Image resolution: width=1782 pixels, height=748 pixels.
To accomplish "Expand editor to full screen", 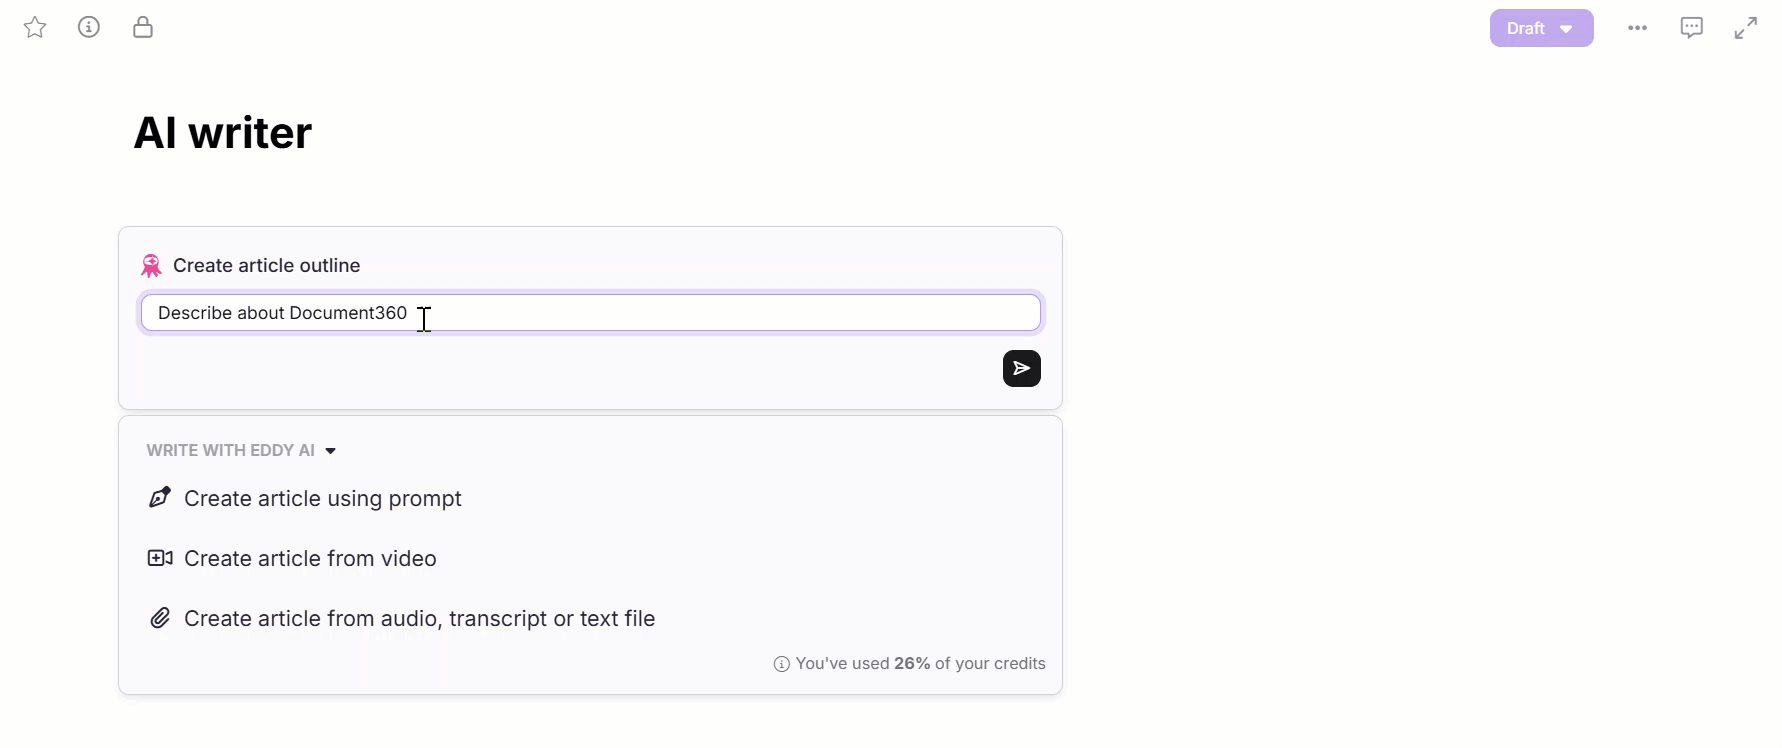I will pos(1745,28).
